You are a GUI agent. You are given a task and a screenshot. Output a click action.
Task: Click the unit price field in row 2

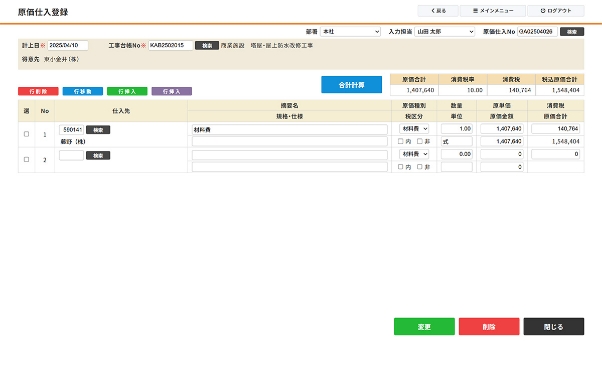point(502,154)
